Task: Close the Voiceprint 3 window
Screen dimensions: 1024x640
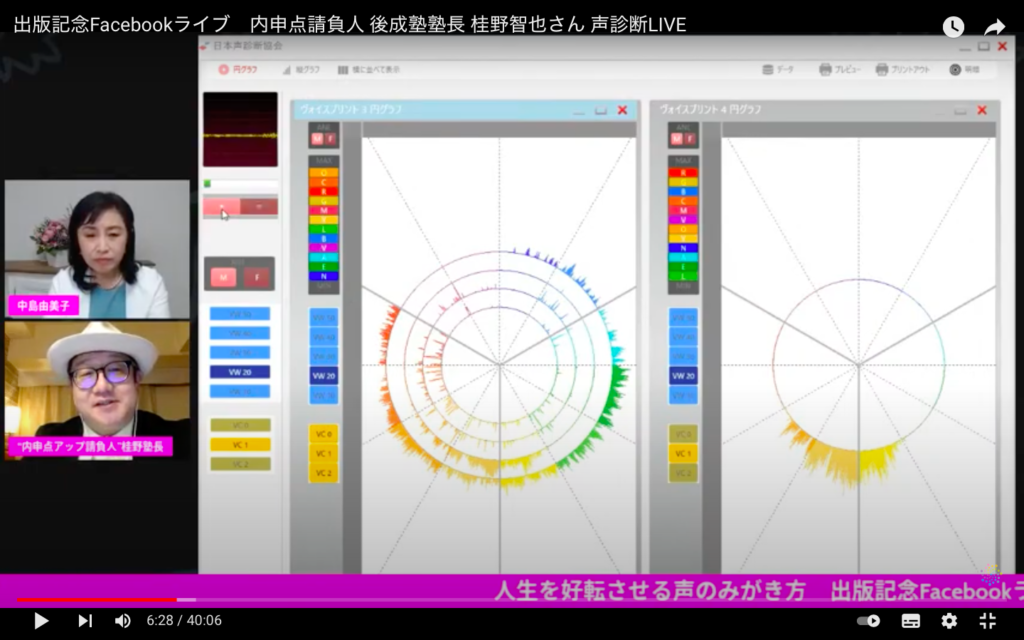Action: coord(622,110)
